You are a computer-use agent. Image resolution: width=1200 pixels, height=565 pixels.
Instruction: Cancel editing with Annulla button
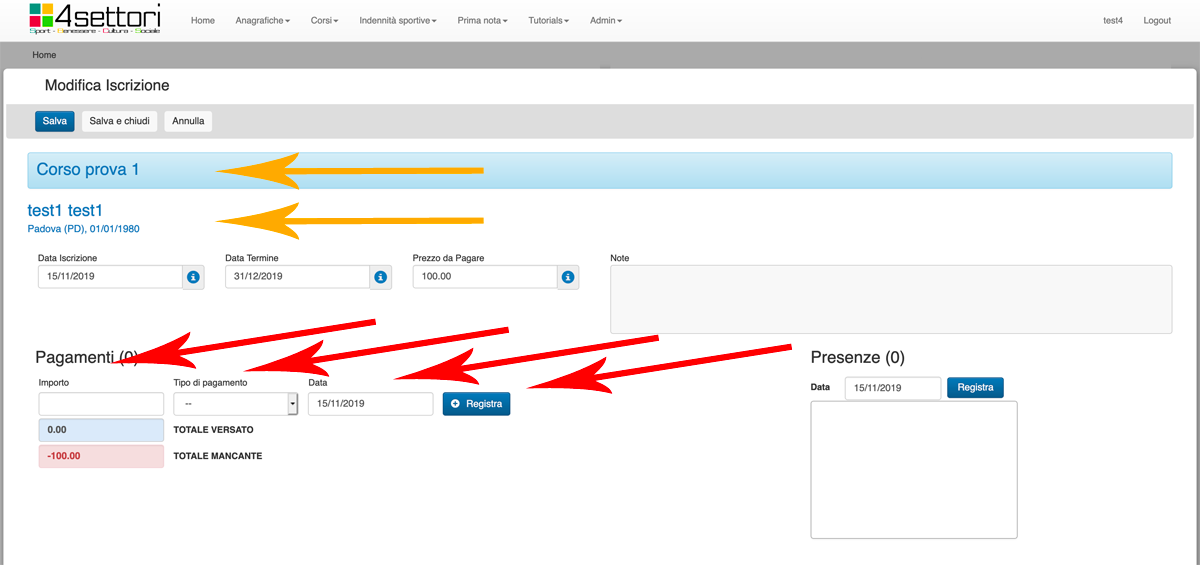[x=188, y=121]
